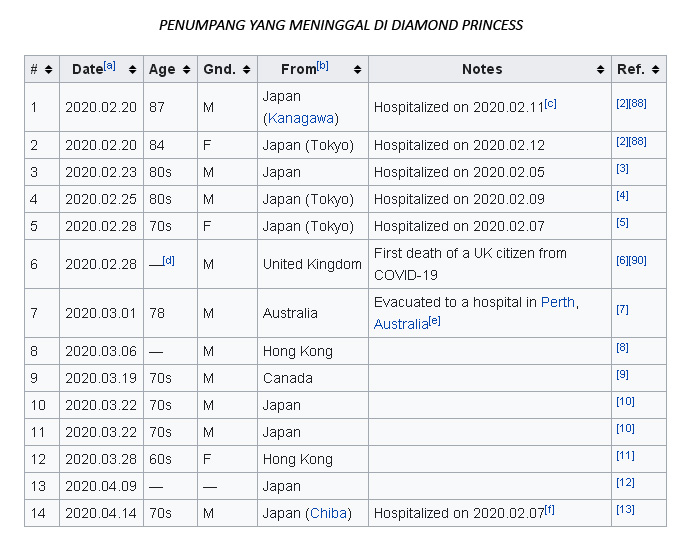
Task: Sort table by the # column arrows
Action: click(x=49, y=70)
